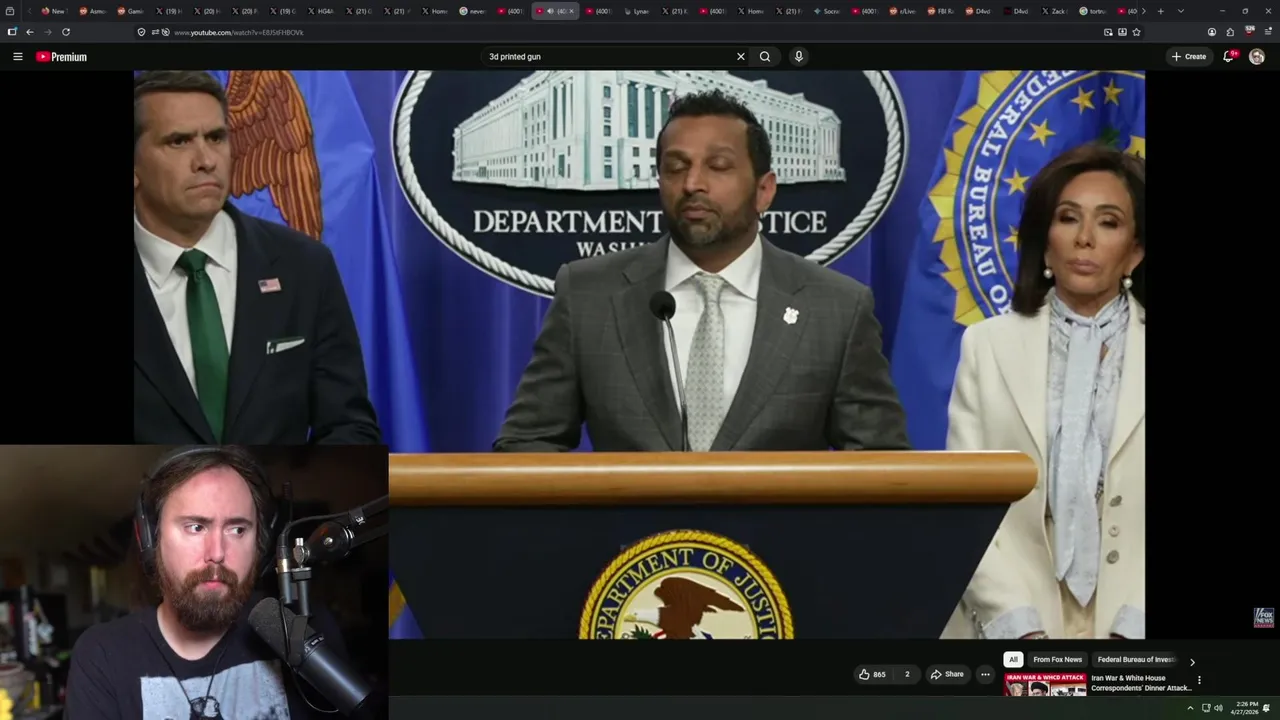This screenshot has width=1280, height=720.
Task: Open a new browser tab with plus
Action: 1160,11
